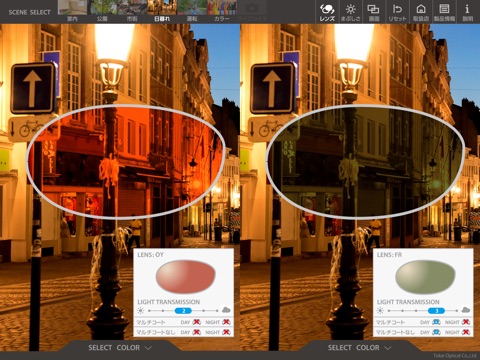
Task: Select the カラー color scene thumbnail
Action: 222,11
